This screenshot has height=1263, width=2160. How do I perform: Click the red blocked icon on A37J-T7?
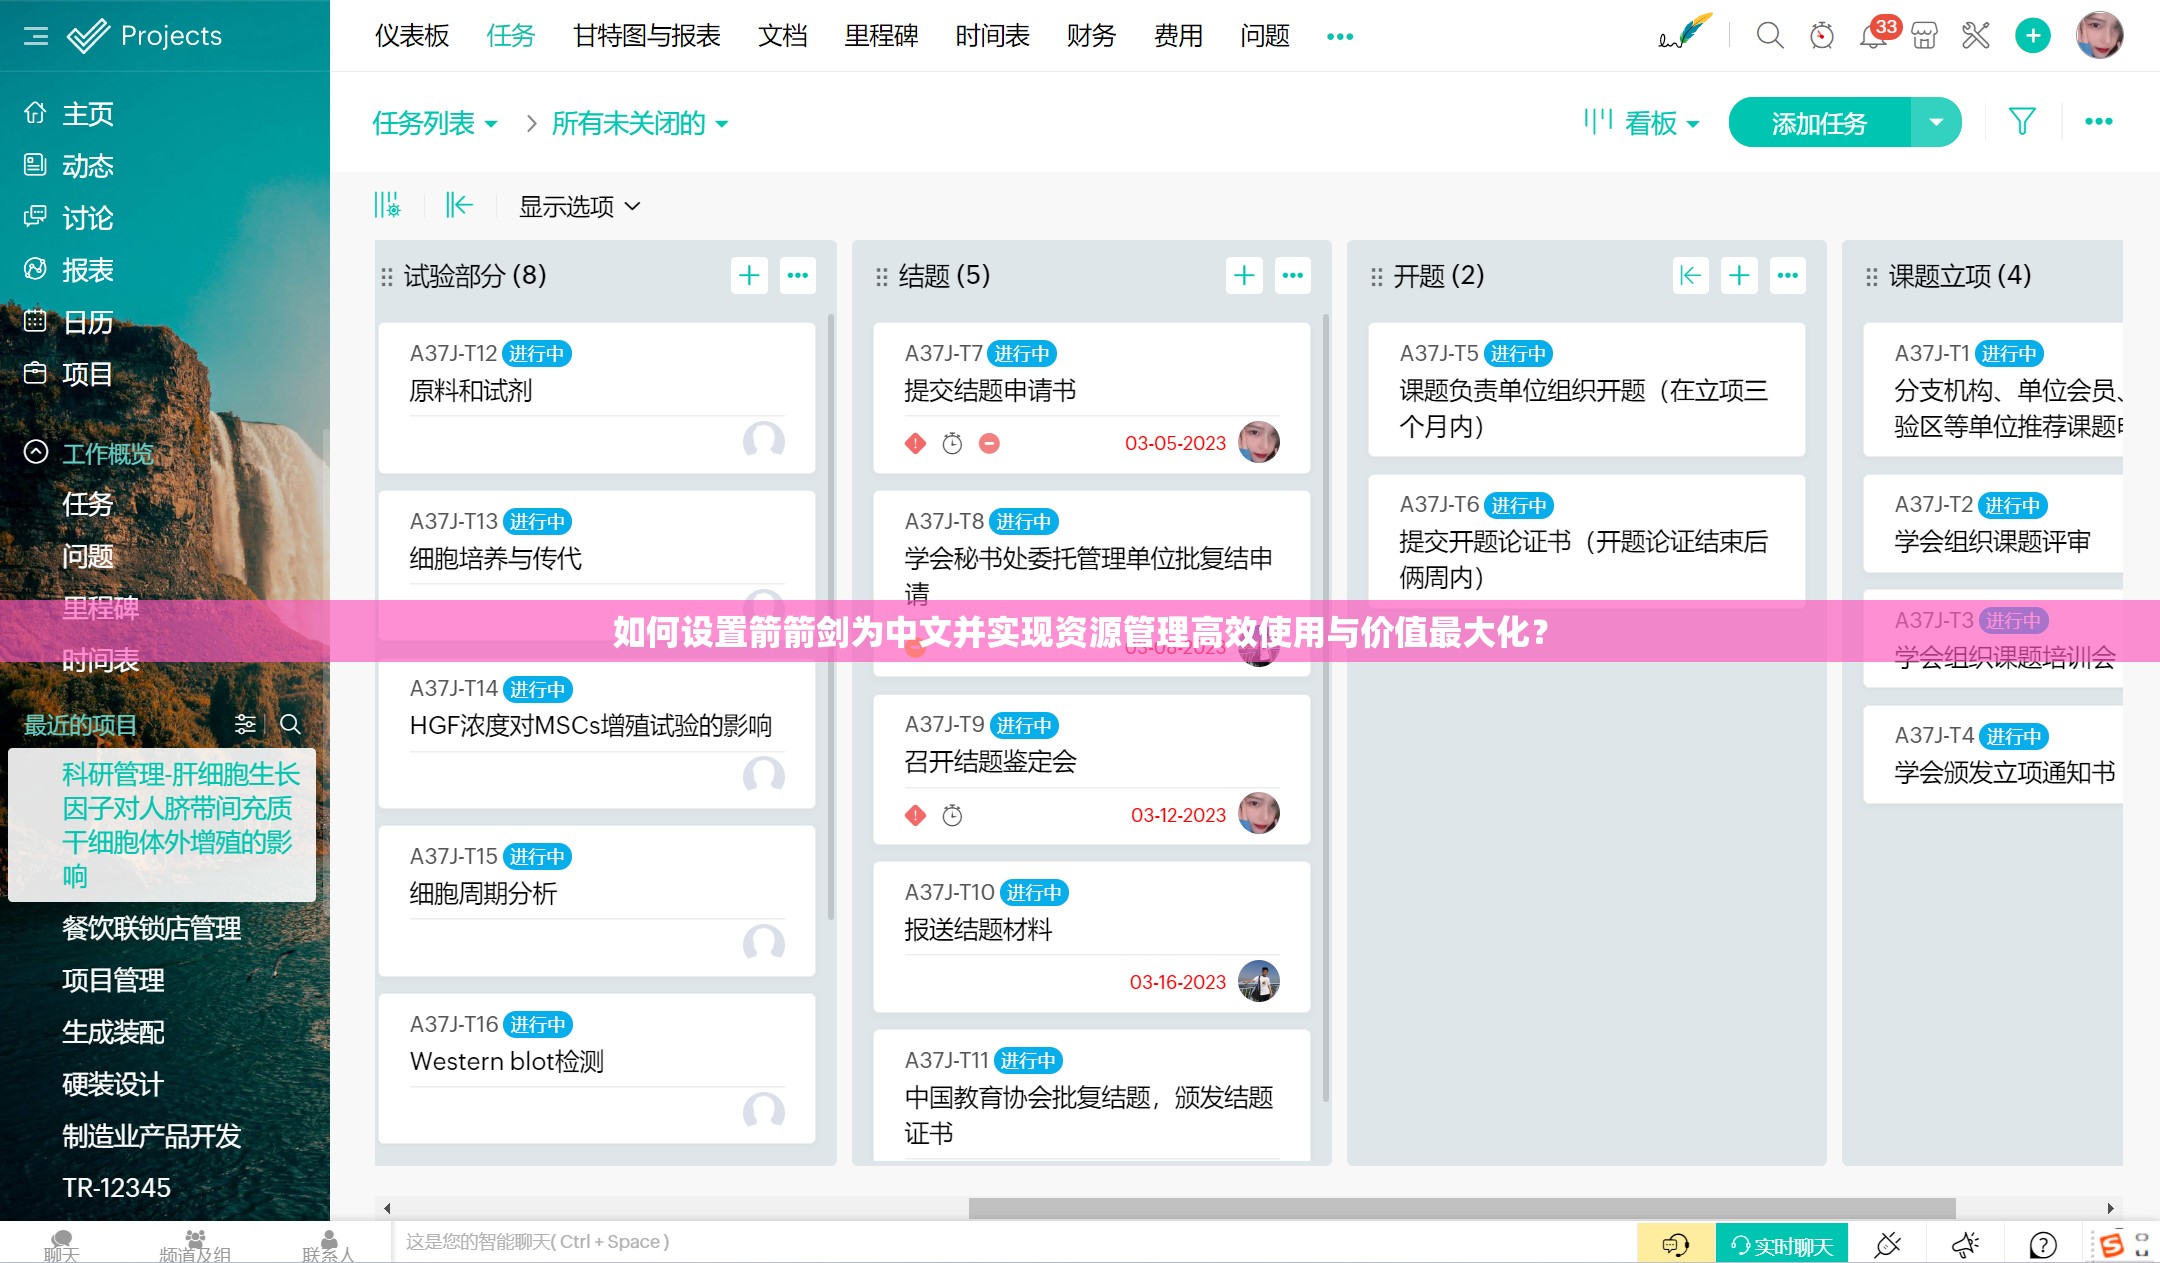pos(989,443)
